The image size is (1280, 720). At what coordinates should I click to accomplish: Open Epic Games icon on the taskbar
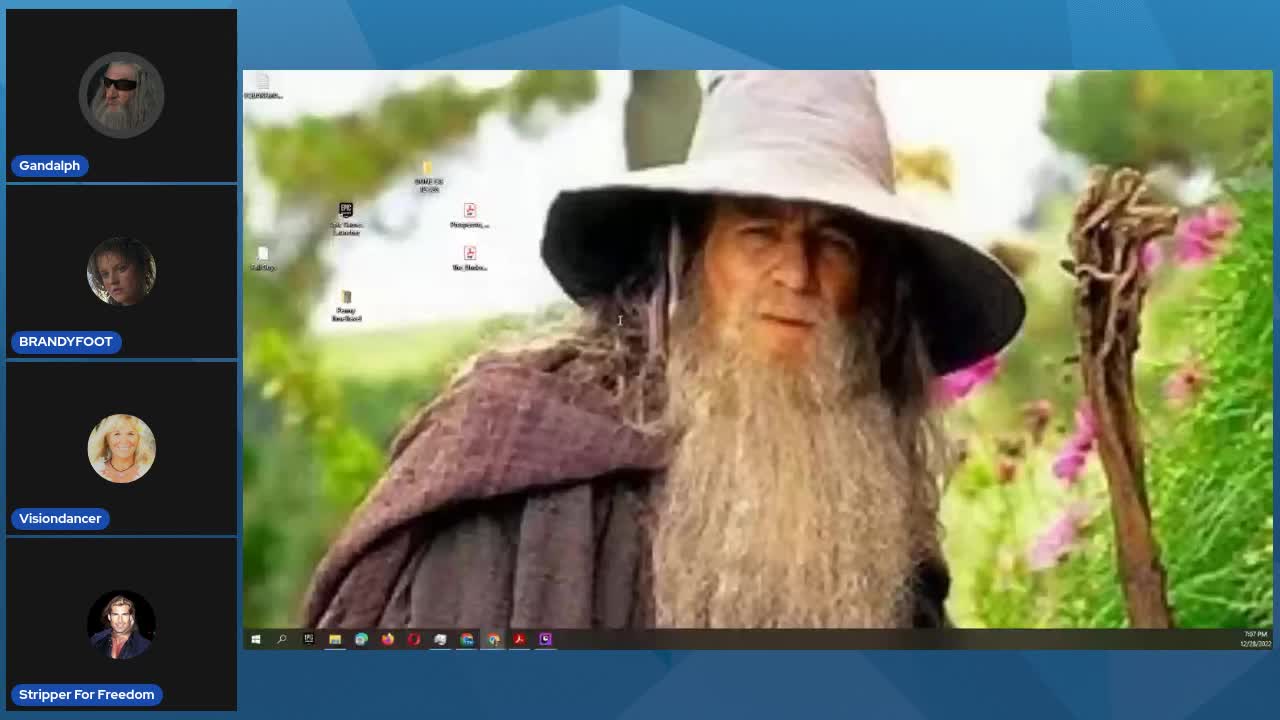[309, 639]
